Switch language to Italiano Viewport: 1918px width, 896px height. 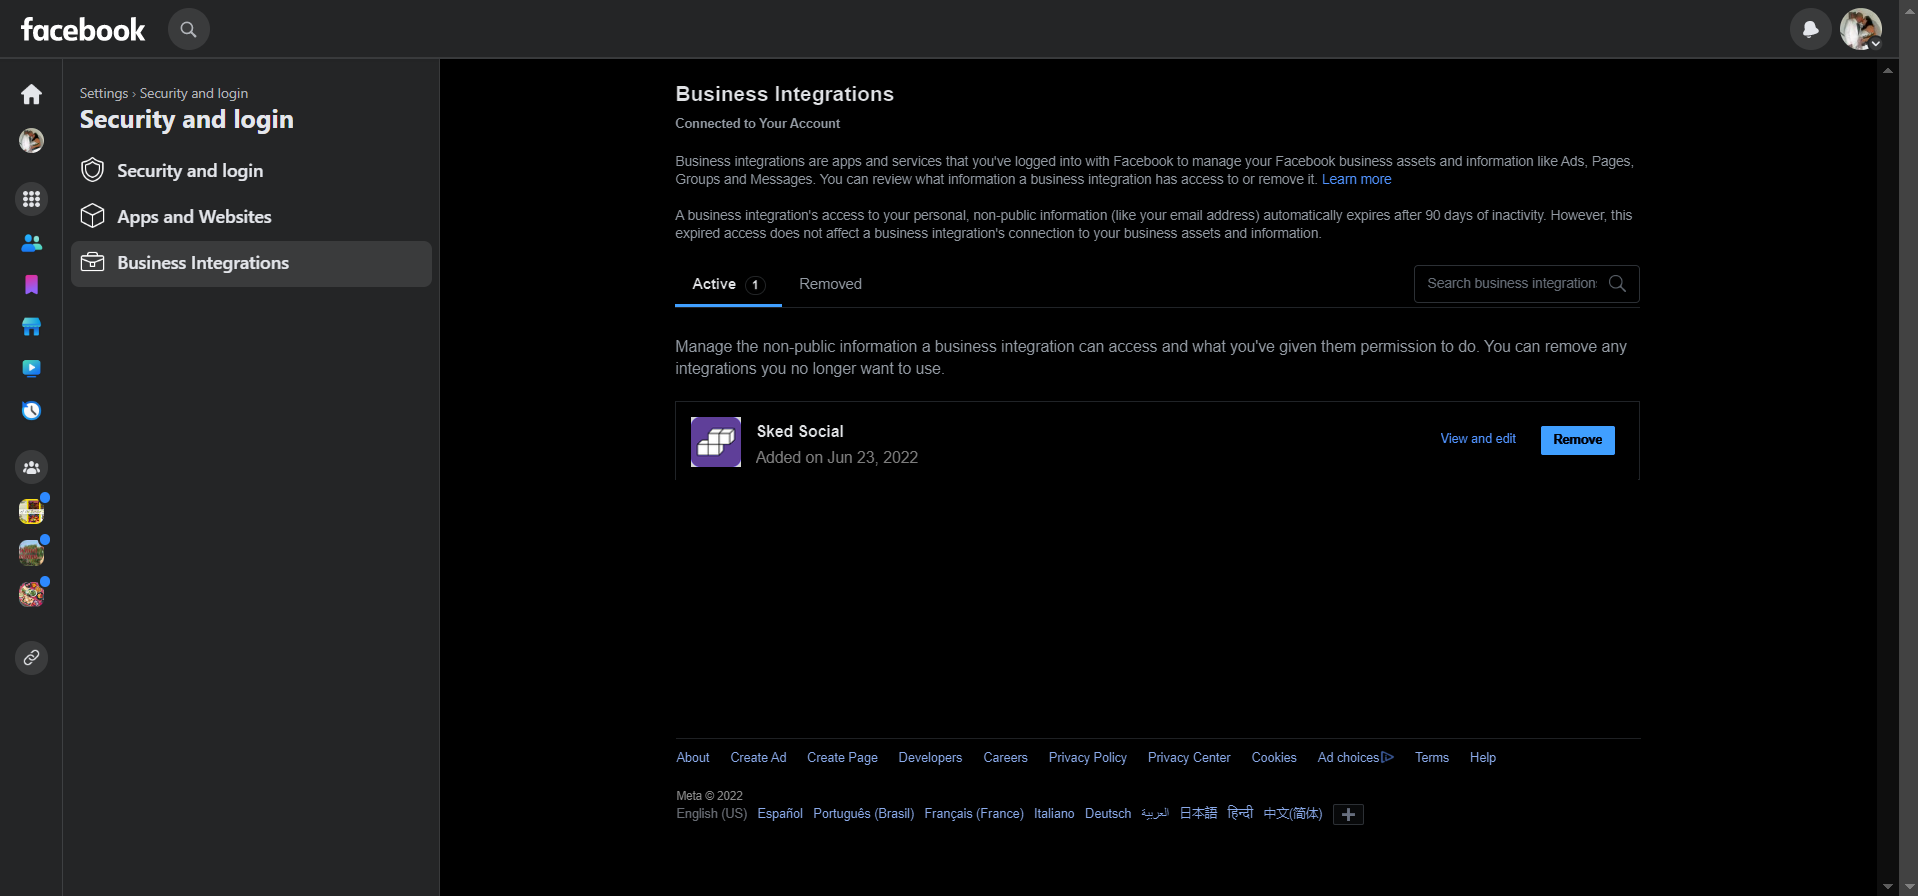[x=1054, y=814]
